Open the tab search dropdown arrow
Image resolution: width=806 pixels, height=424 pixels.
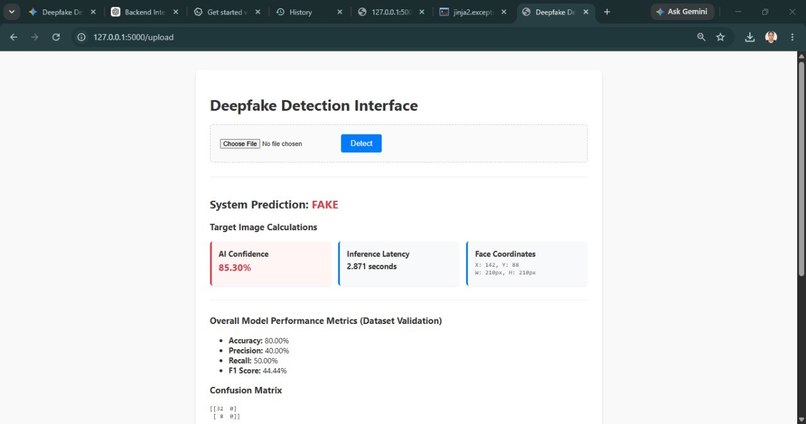click(x=11, y=12)
